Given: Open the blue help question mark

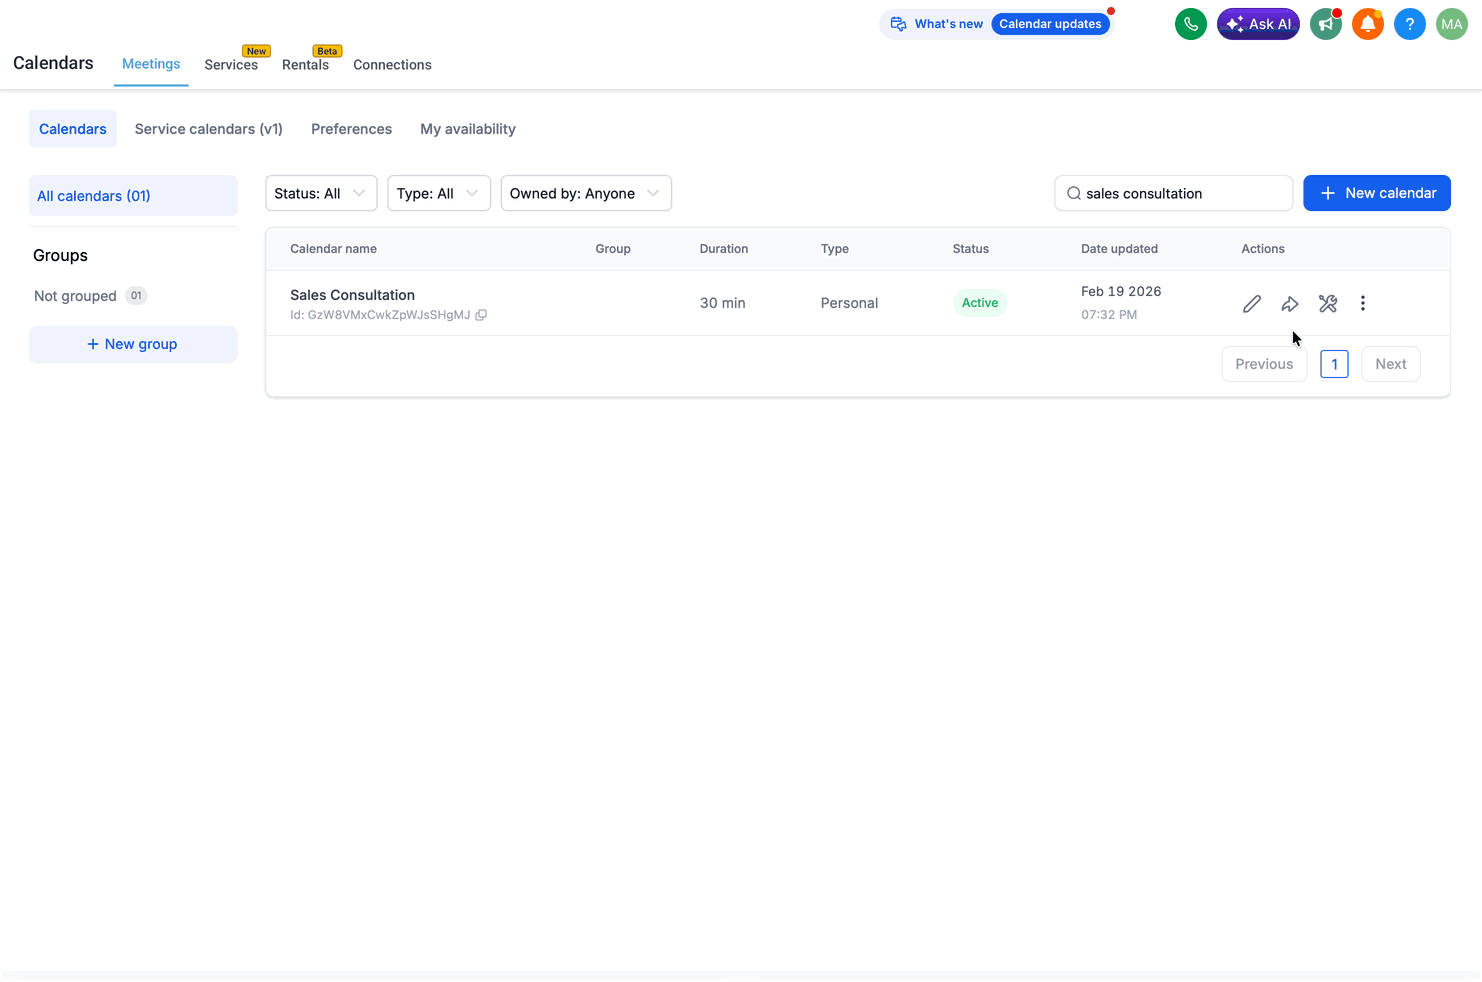Looking at the screenshot, I should click(x=1409, y=24).
